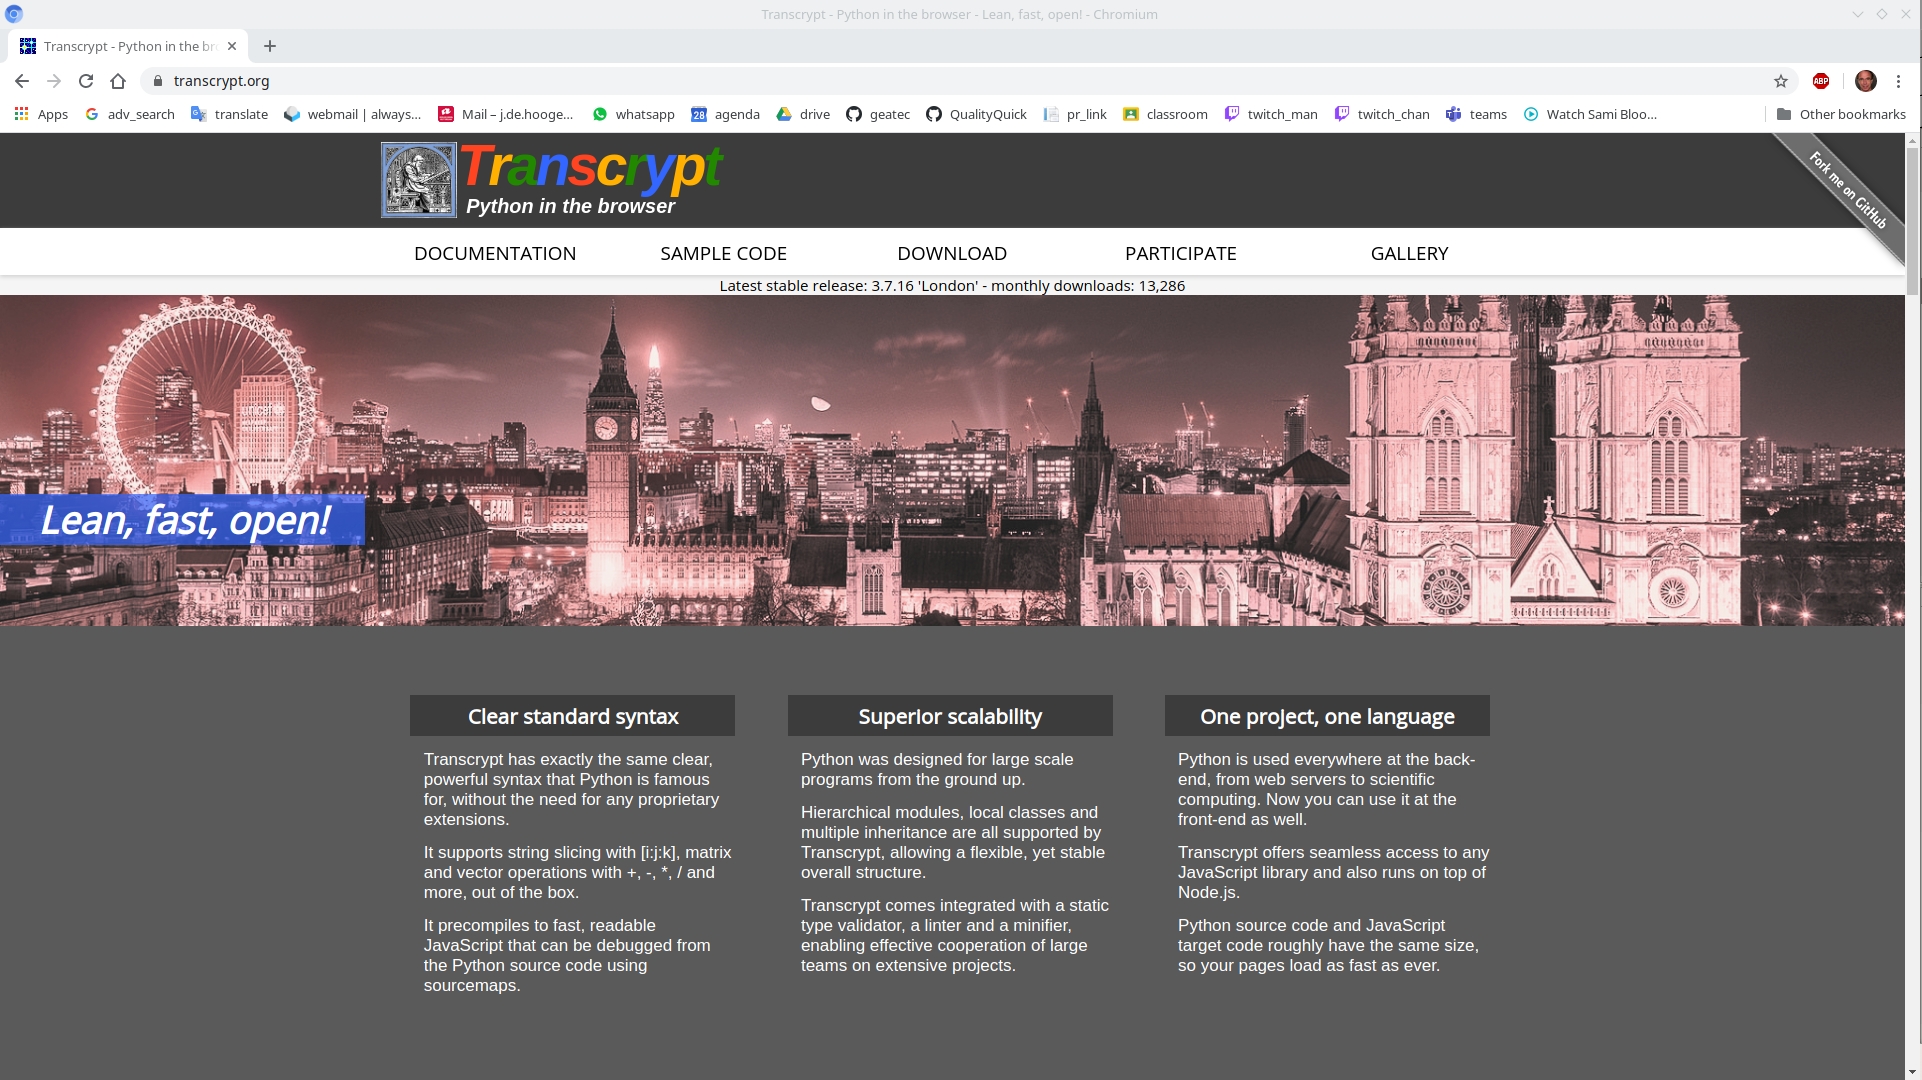Open the SAMPLE CODE menu item
This screenshot has width=1922, height=1080.
click(x=723, y=253)
